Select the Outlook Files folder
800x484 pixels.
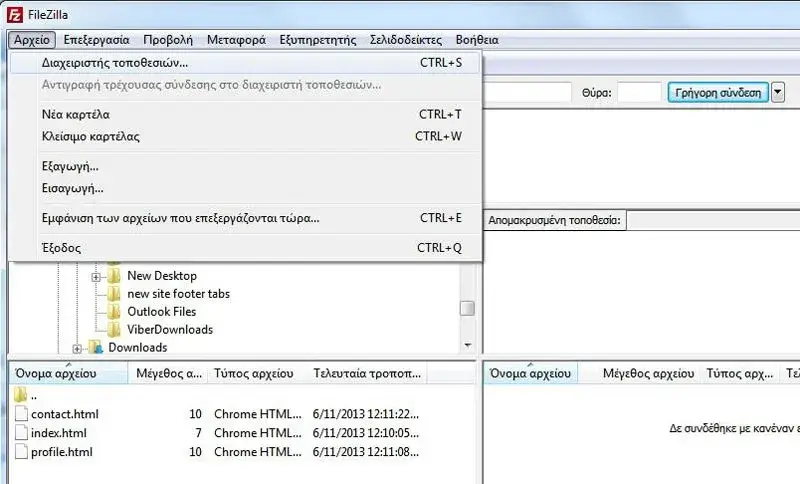[162, 312]
